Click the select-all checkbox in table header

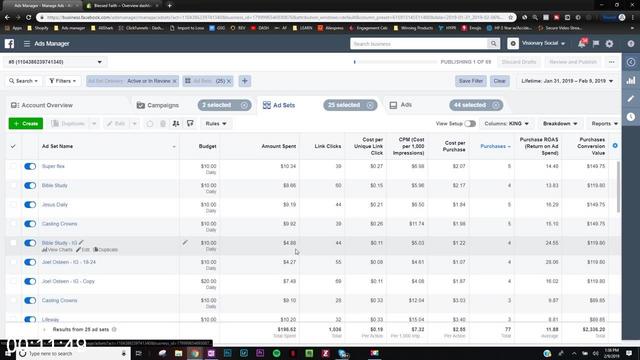(x=13, y=146)
